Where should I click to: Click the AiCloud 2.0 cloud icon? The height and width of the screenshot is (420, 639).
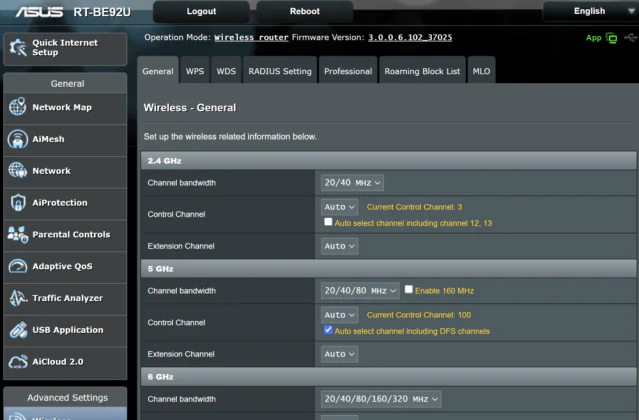point(18,362)
